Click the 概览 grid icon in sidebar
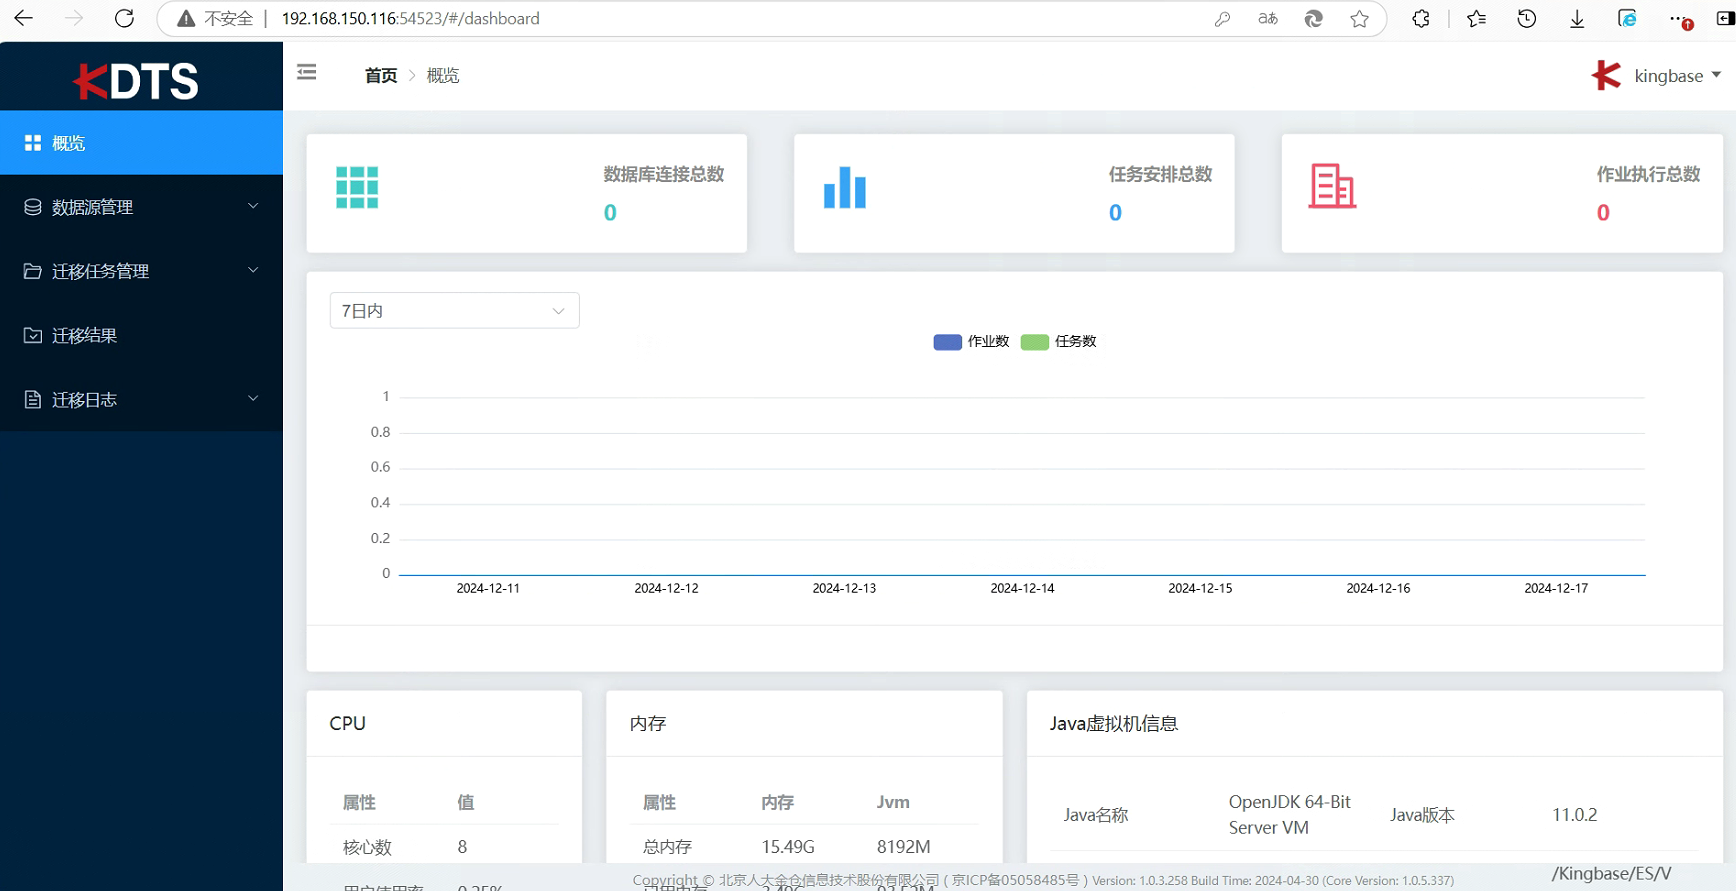 coord(33,143)
